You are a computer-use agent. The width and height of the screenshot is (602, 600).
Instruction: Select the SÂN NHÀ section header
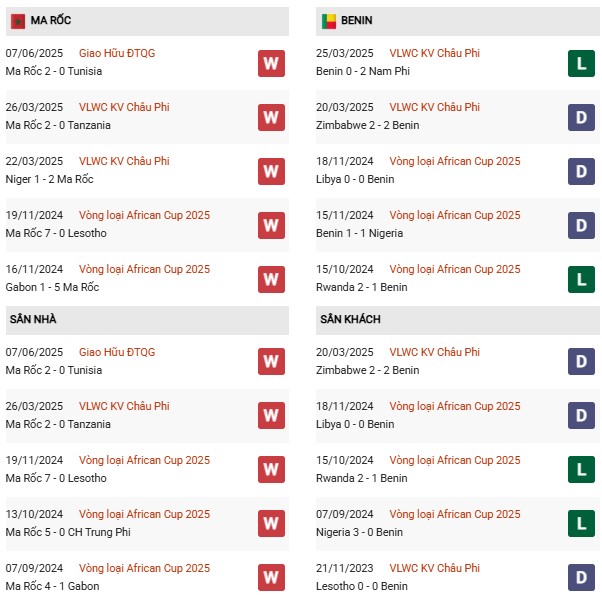tap(147, 320)
